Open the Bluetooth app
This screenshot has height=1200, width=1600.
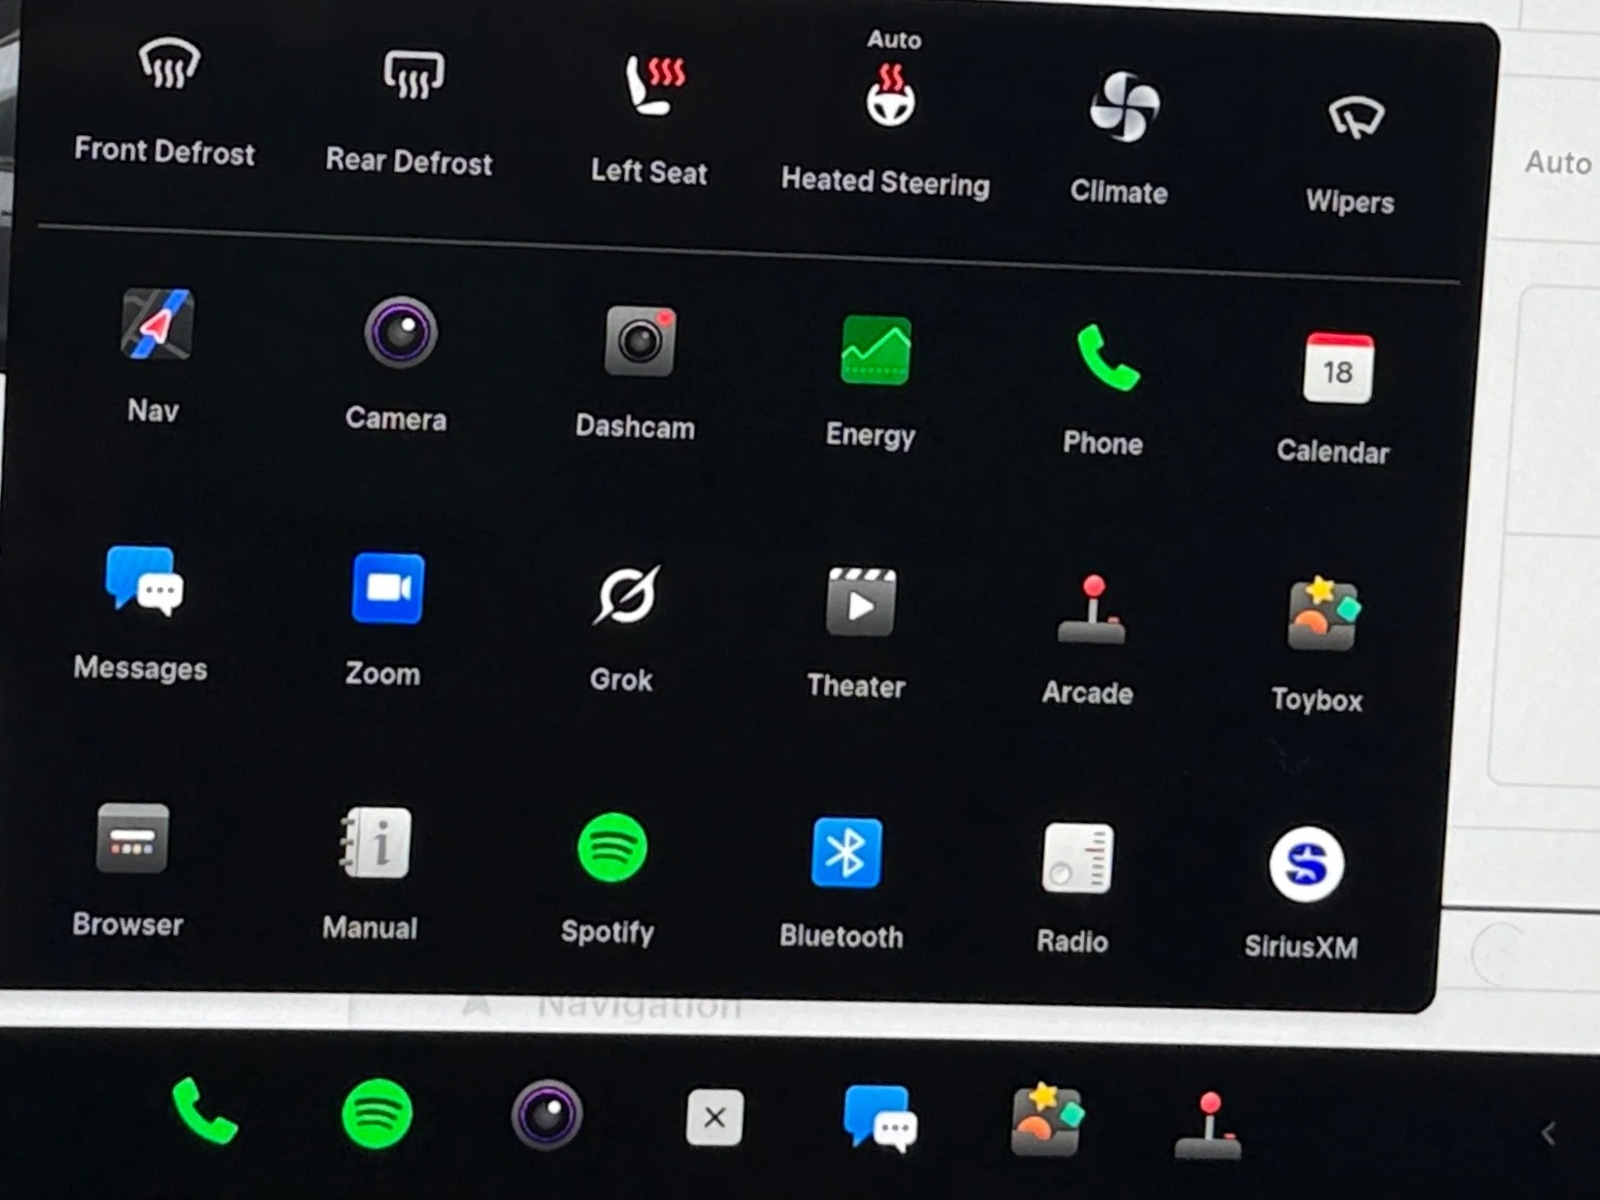pyautogui.click(x=846, y=853)
